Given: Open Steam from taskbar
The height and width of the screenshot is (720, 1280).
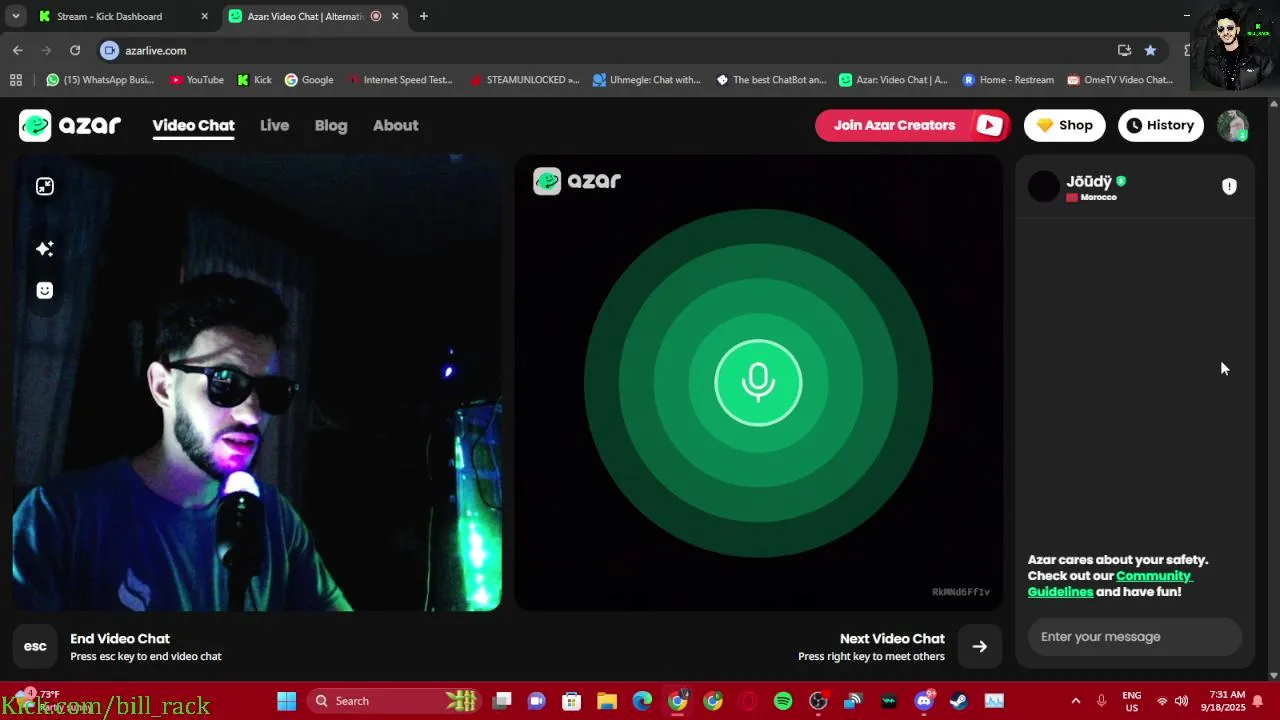Looking at the screenshot, I should click(x=959, y=701).
